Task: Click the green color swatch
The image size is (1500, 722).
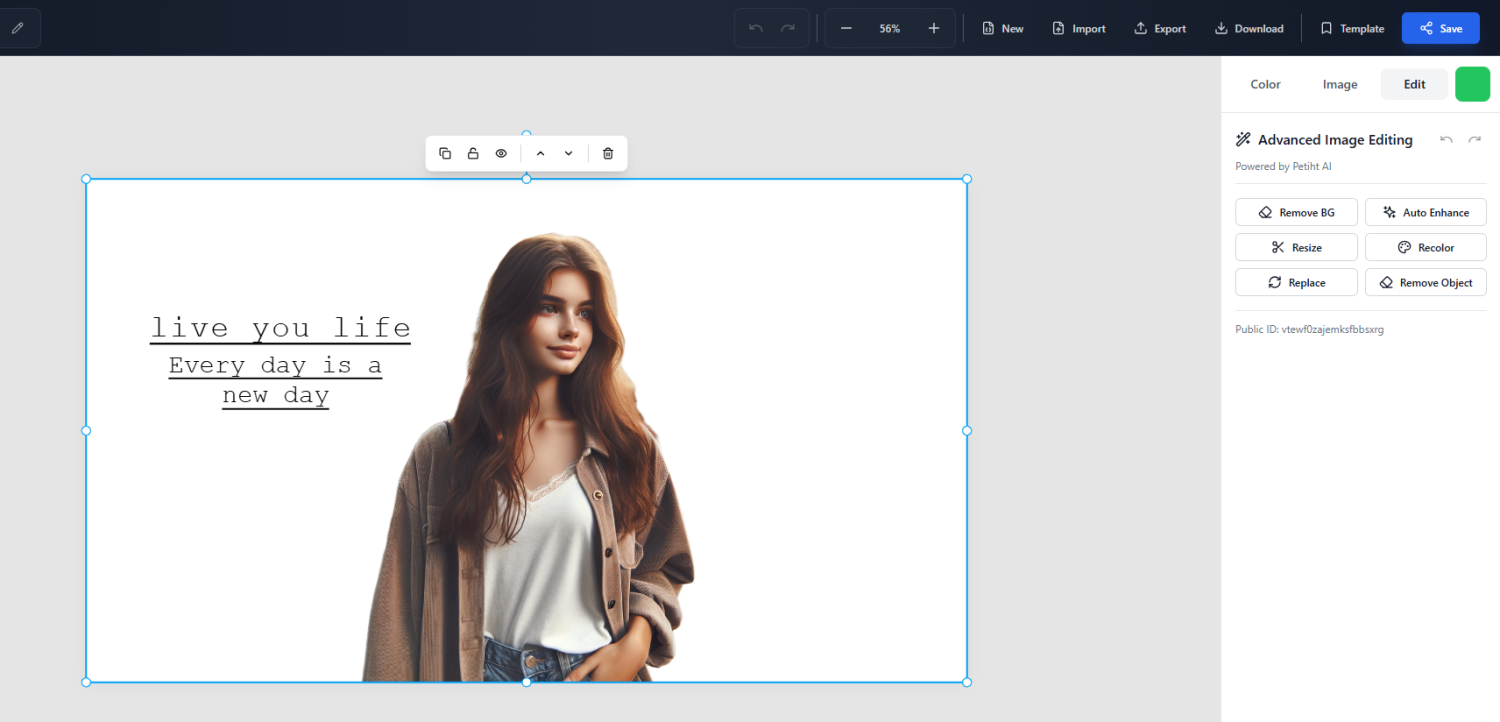Action: click(x=1472, y=84)
